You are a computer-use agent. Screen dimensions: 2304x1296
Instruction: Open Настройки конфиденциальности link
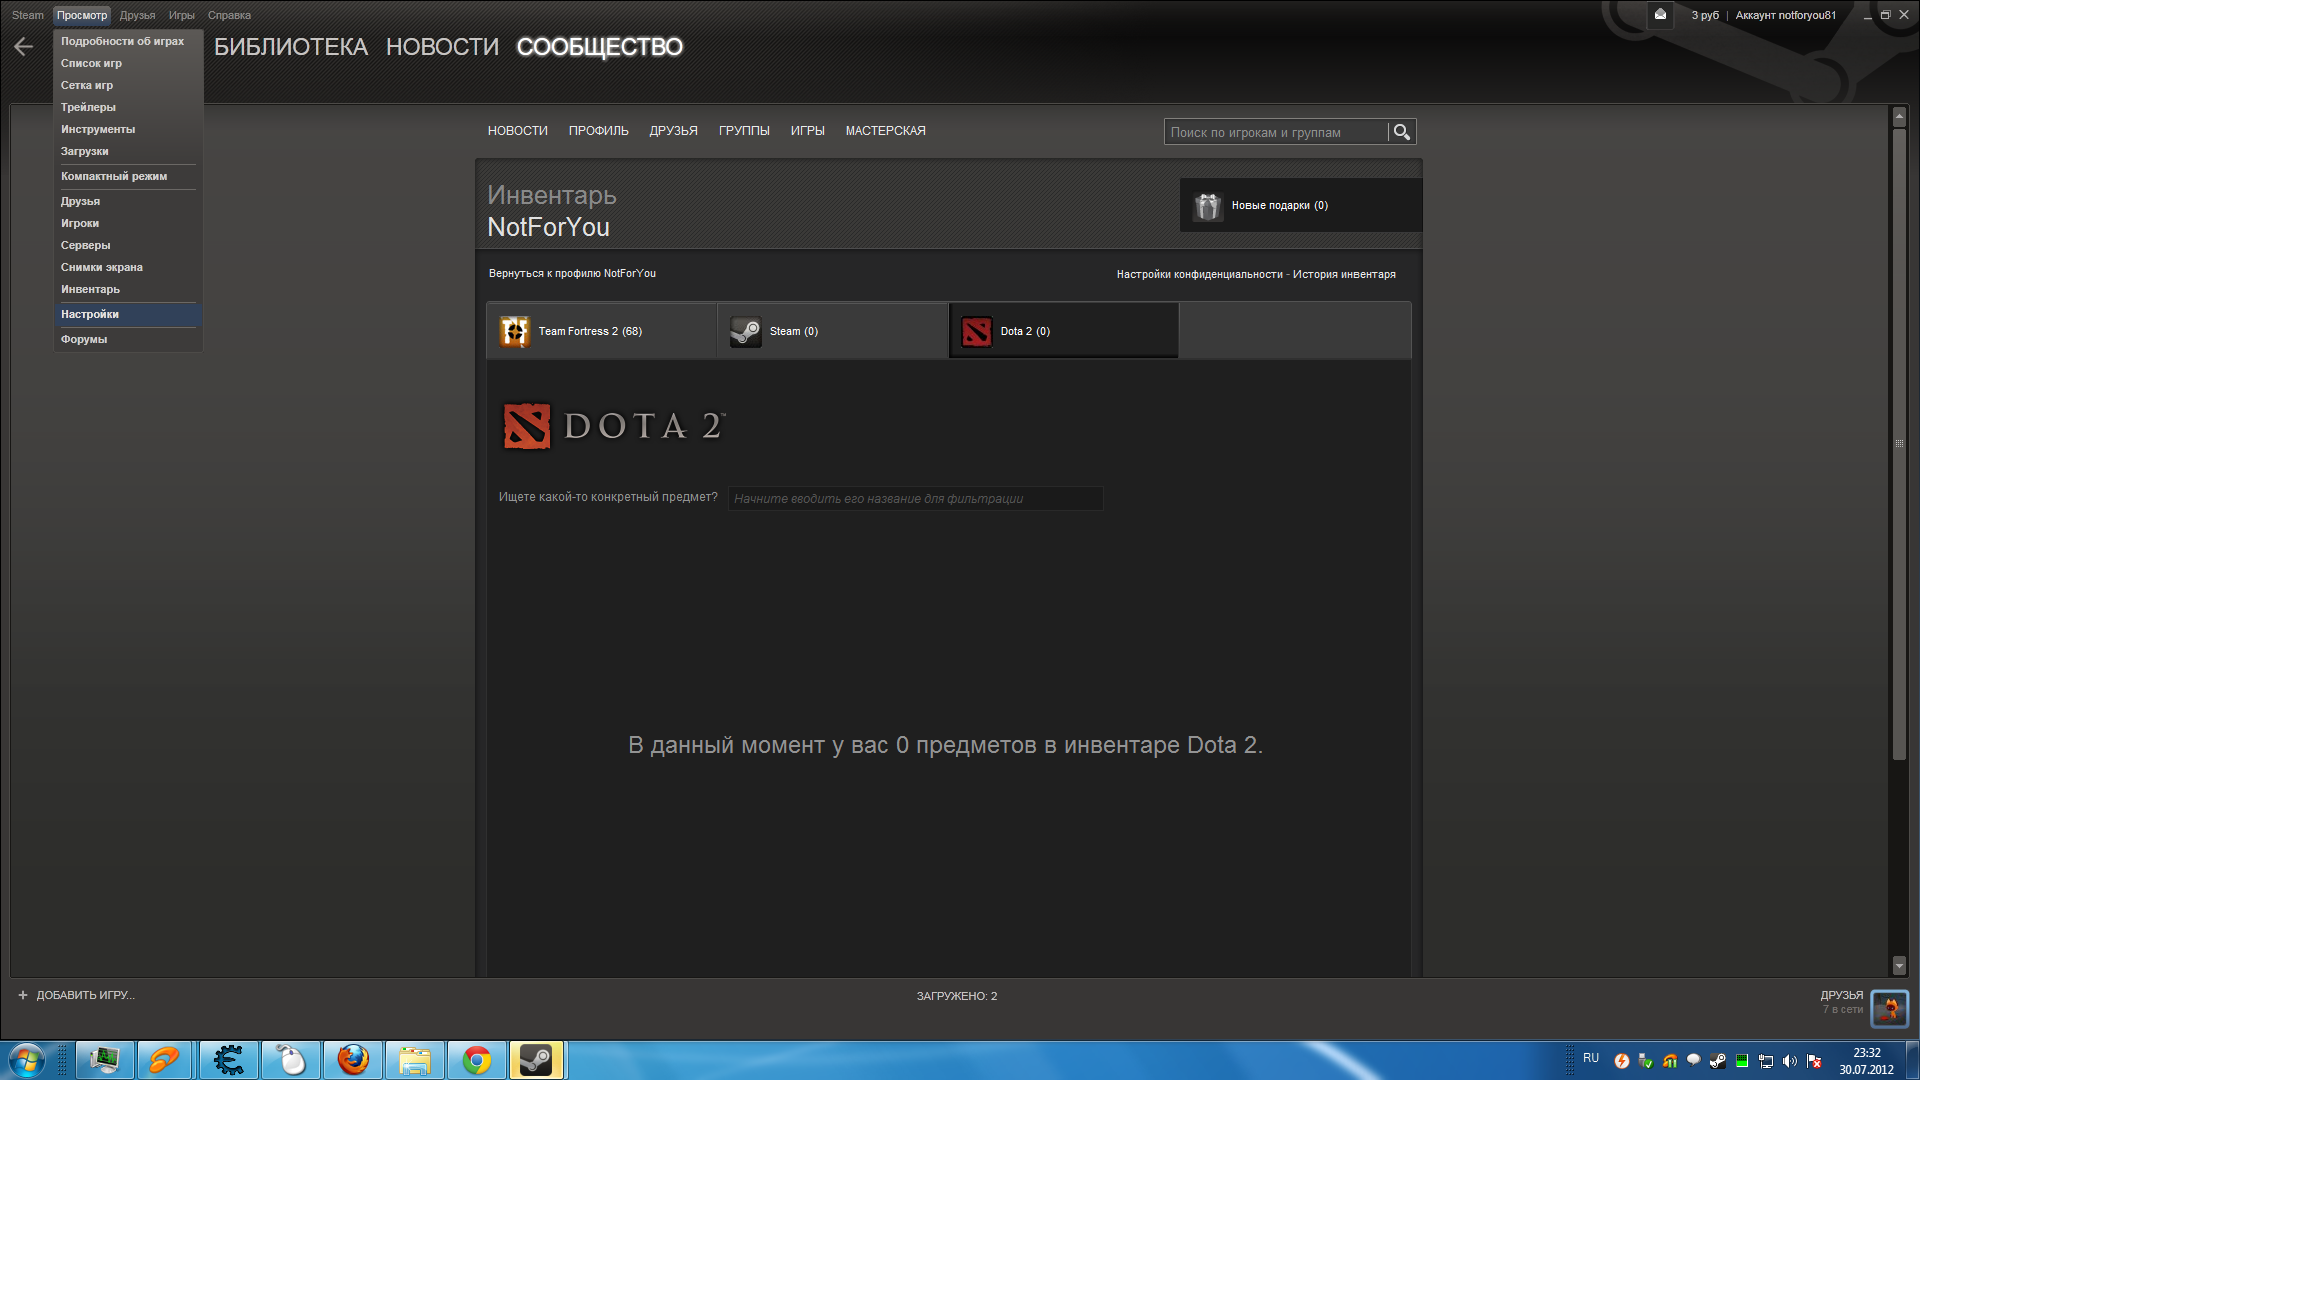click(1199, 274)
